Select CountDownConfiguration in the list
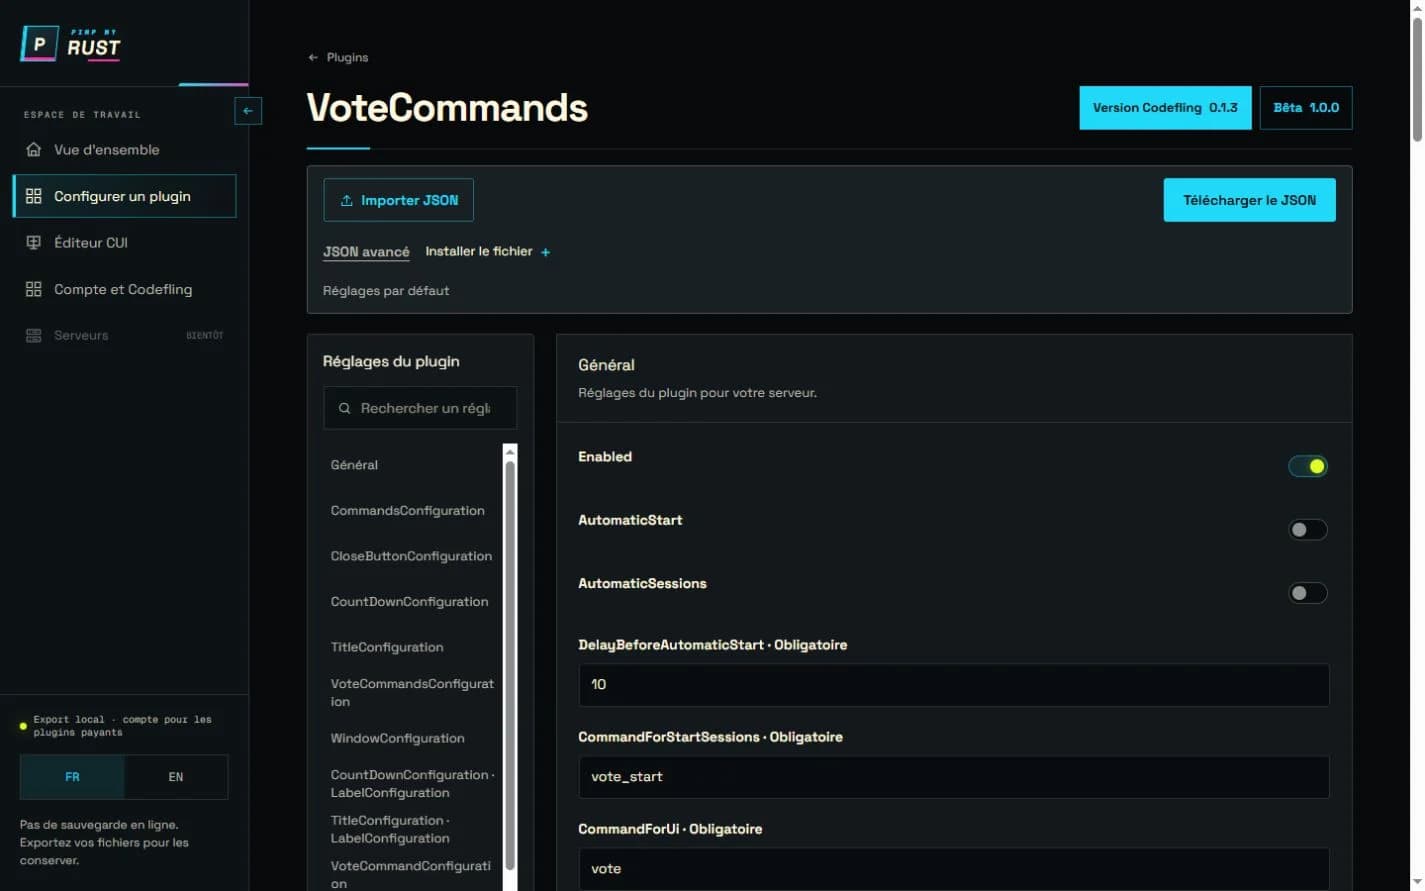This screenshot has height=891, width=1425. [x=411, y=602]
